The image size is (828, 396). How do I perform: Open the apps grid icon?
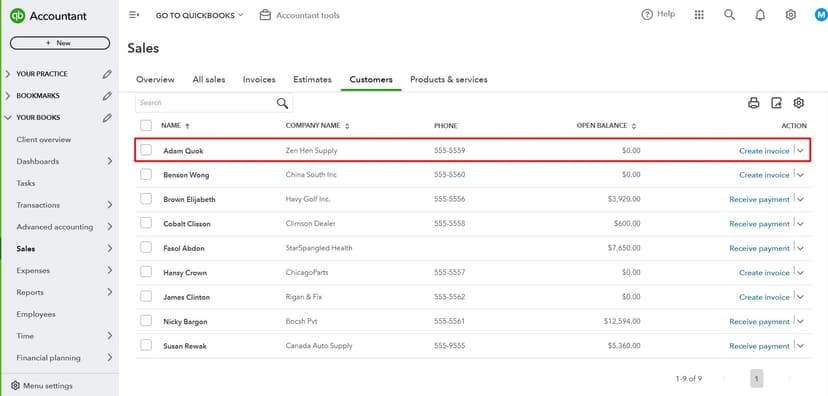coord(699,15)
